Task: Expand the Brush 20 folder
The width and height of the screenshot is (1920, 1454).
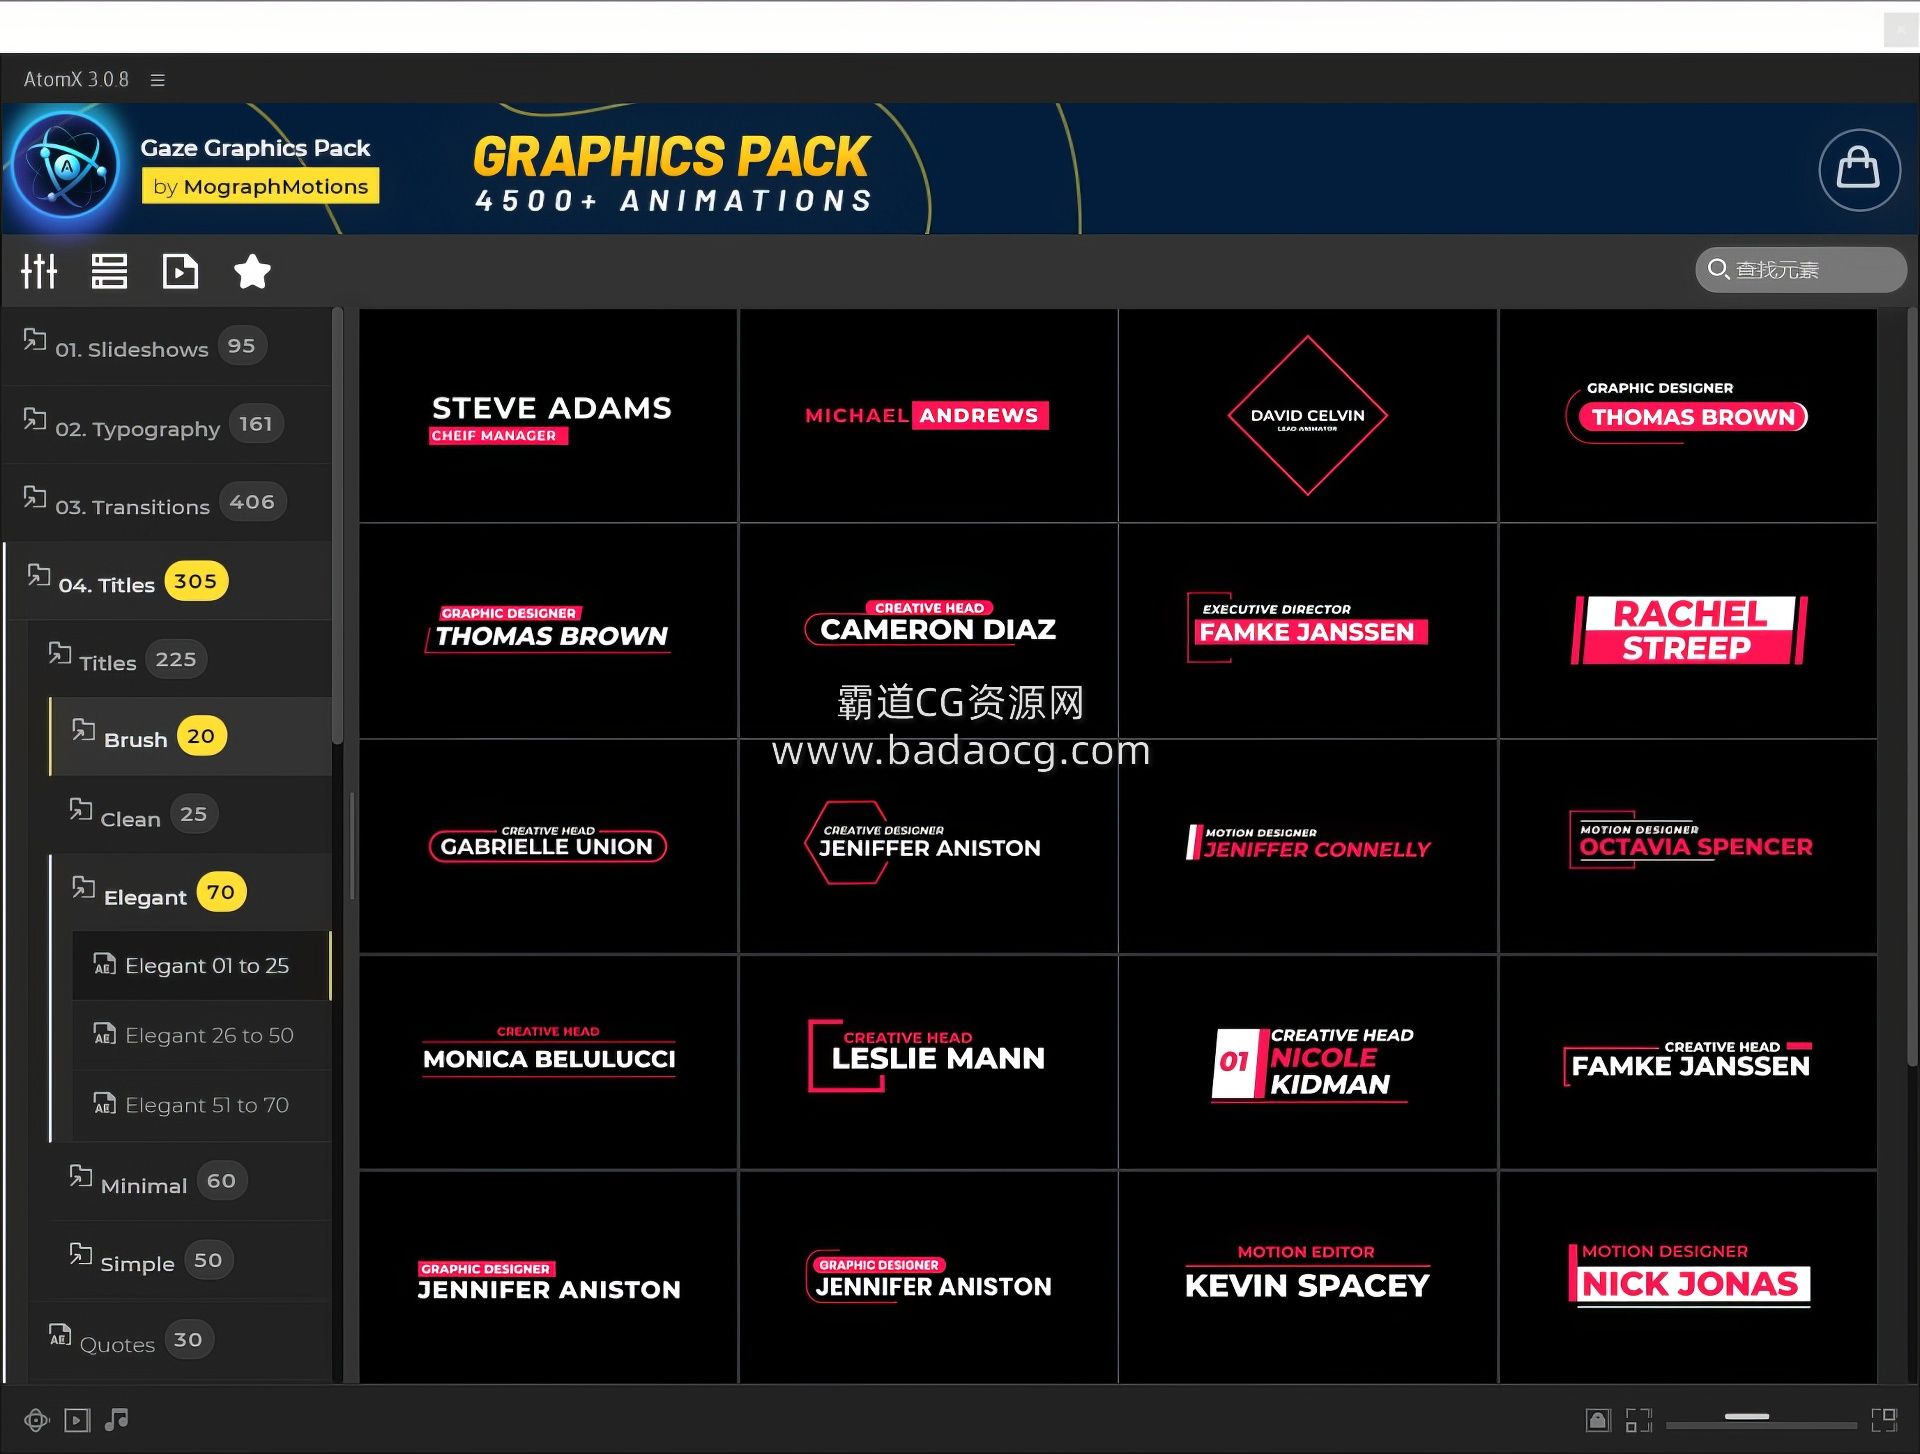Action: pyautogui.click(x=190, y=737)
